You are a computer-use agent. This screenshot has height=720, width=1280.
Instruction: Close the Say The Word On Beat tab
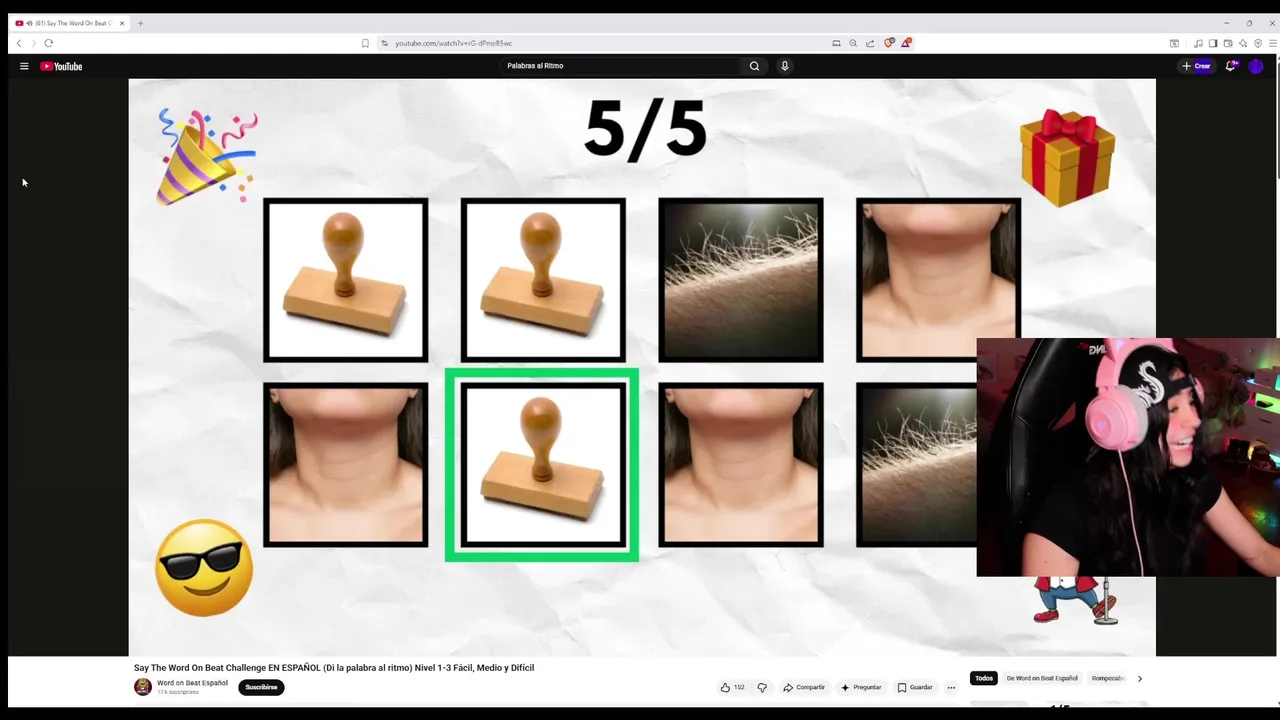[x=122, y=23]
